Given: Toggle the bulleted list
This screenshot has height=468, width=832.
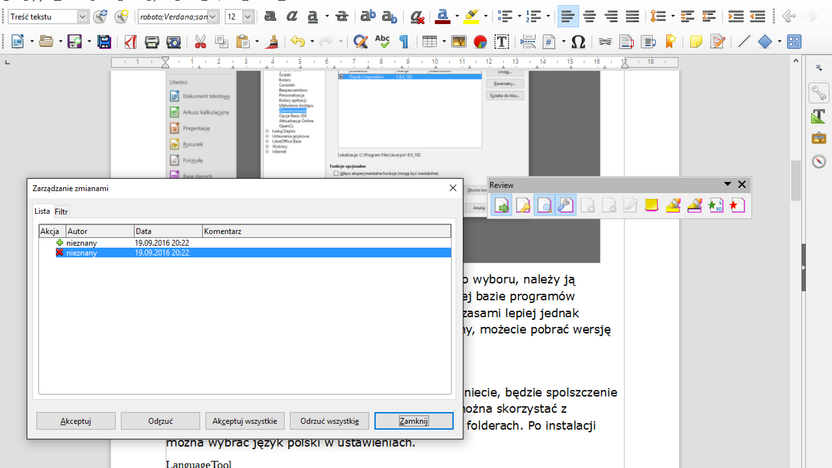Looking at the screenshot, I should click(505, 16).
